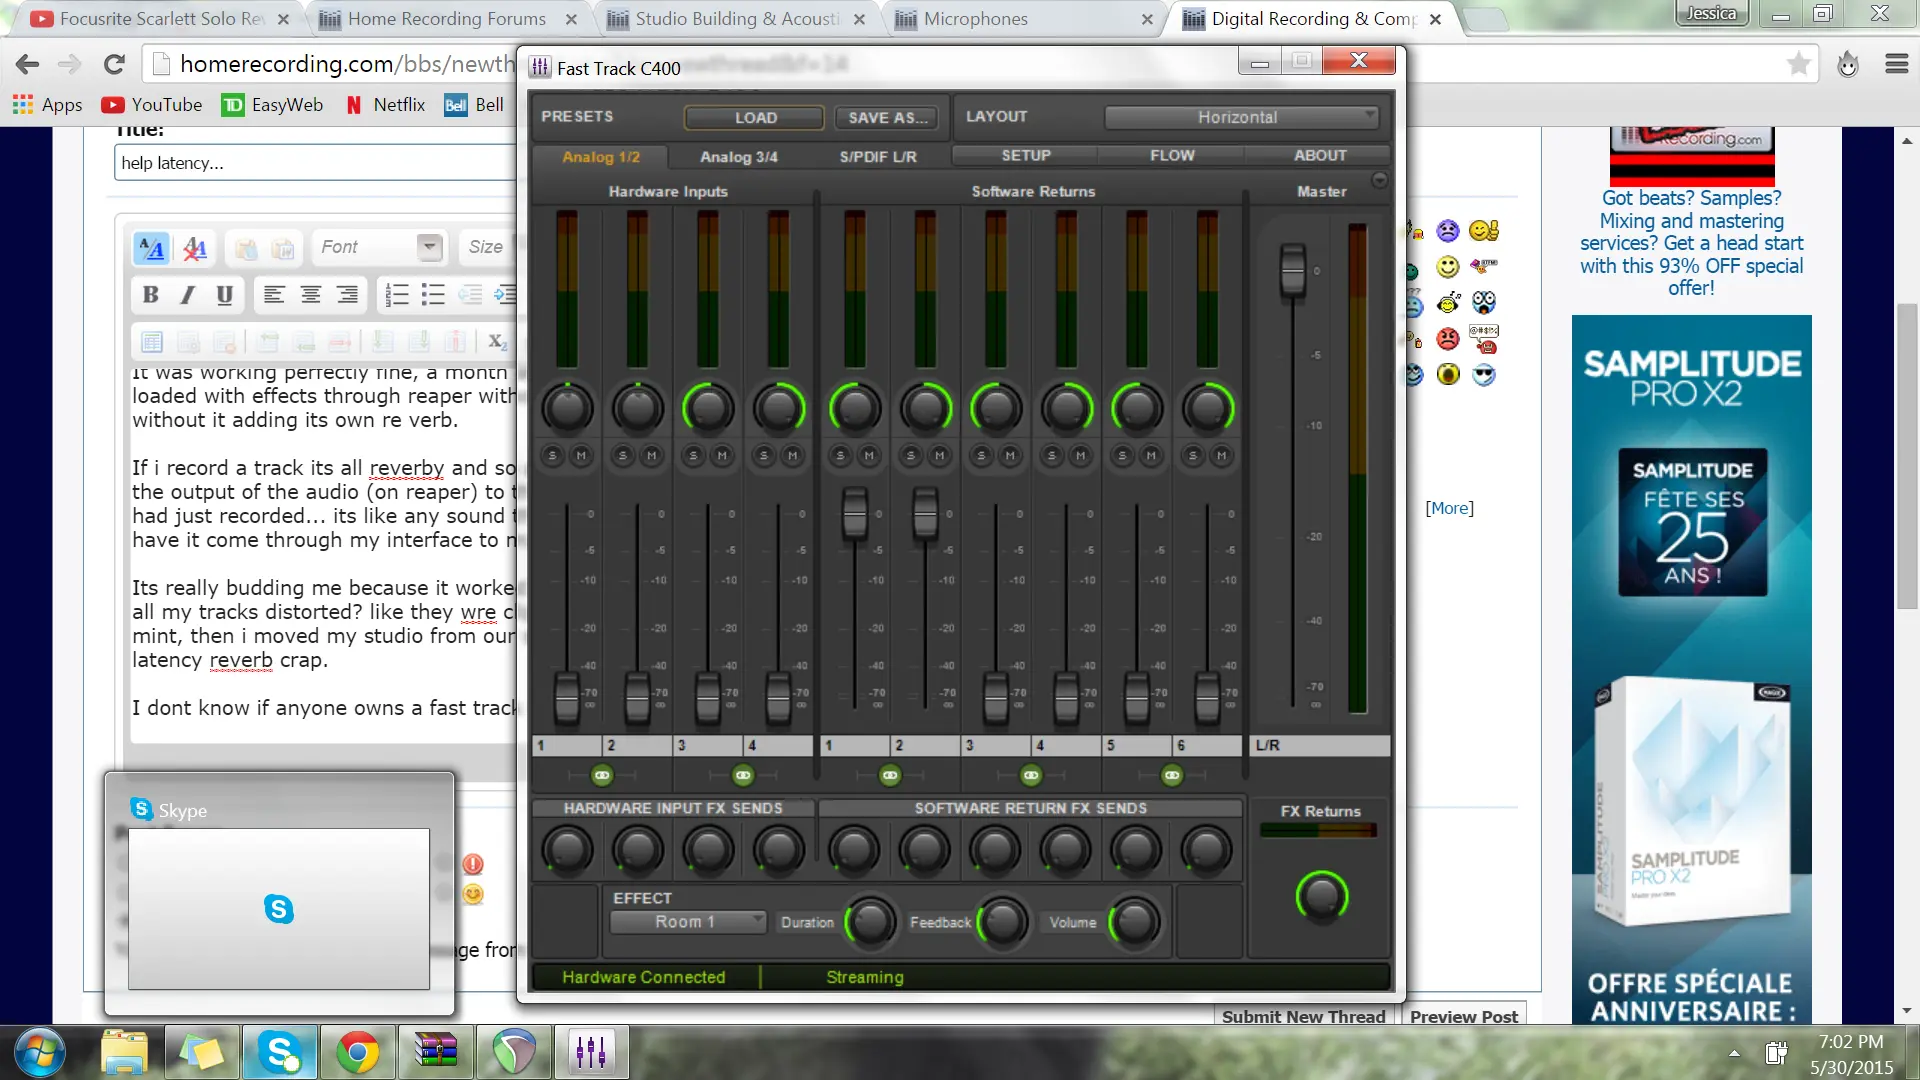Mute hardware input channel 4
The width and height of the screenshot is (1920, 1080).
pyautogui.click(x=792, y=456)
